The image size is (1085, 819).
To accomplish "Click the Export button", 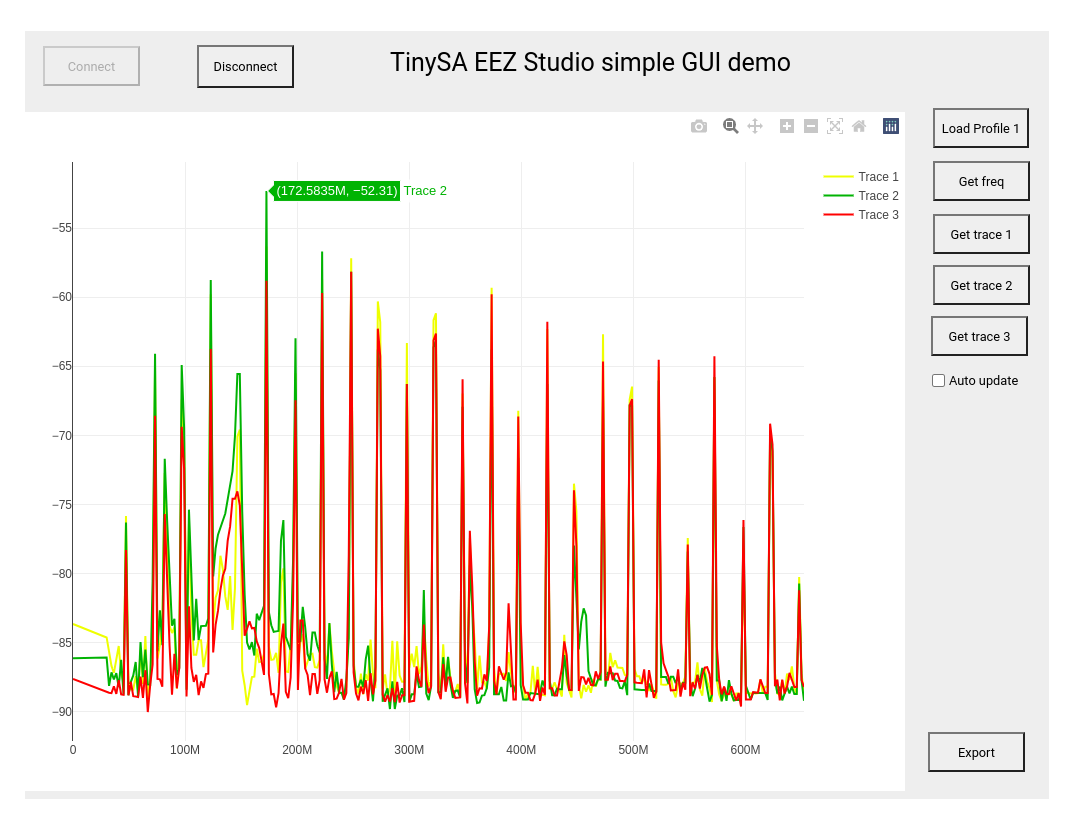I will pos(976,752).
